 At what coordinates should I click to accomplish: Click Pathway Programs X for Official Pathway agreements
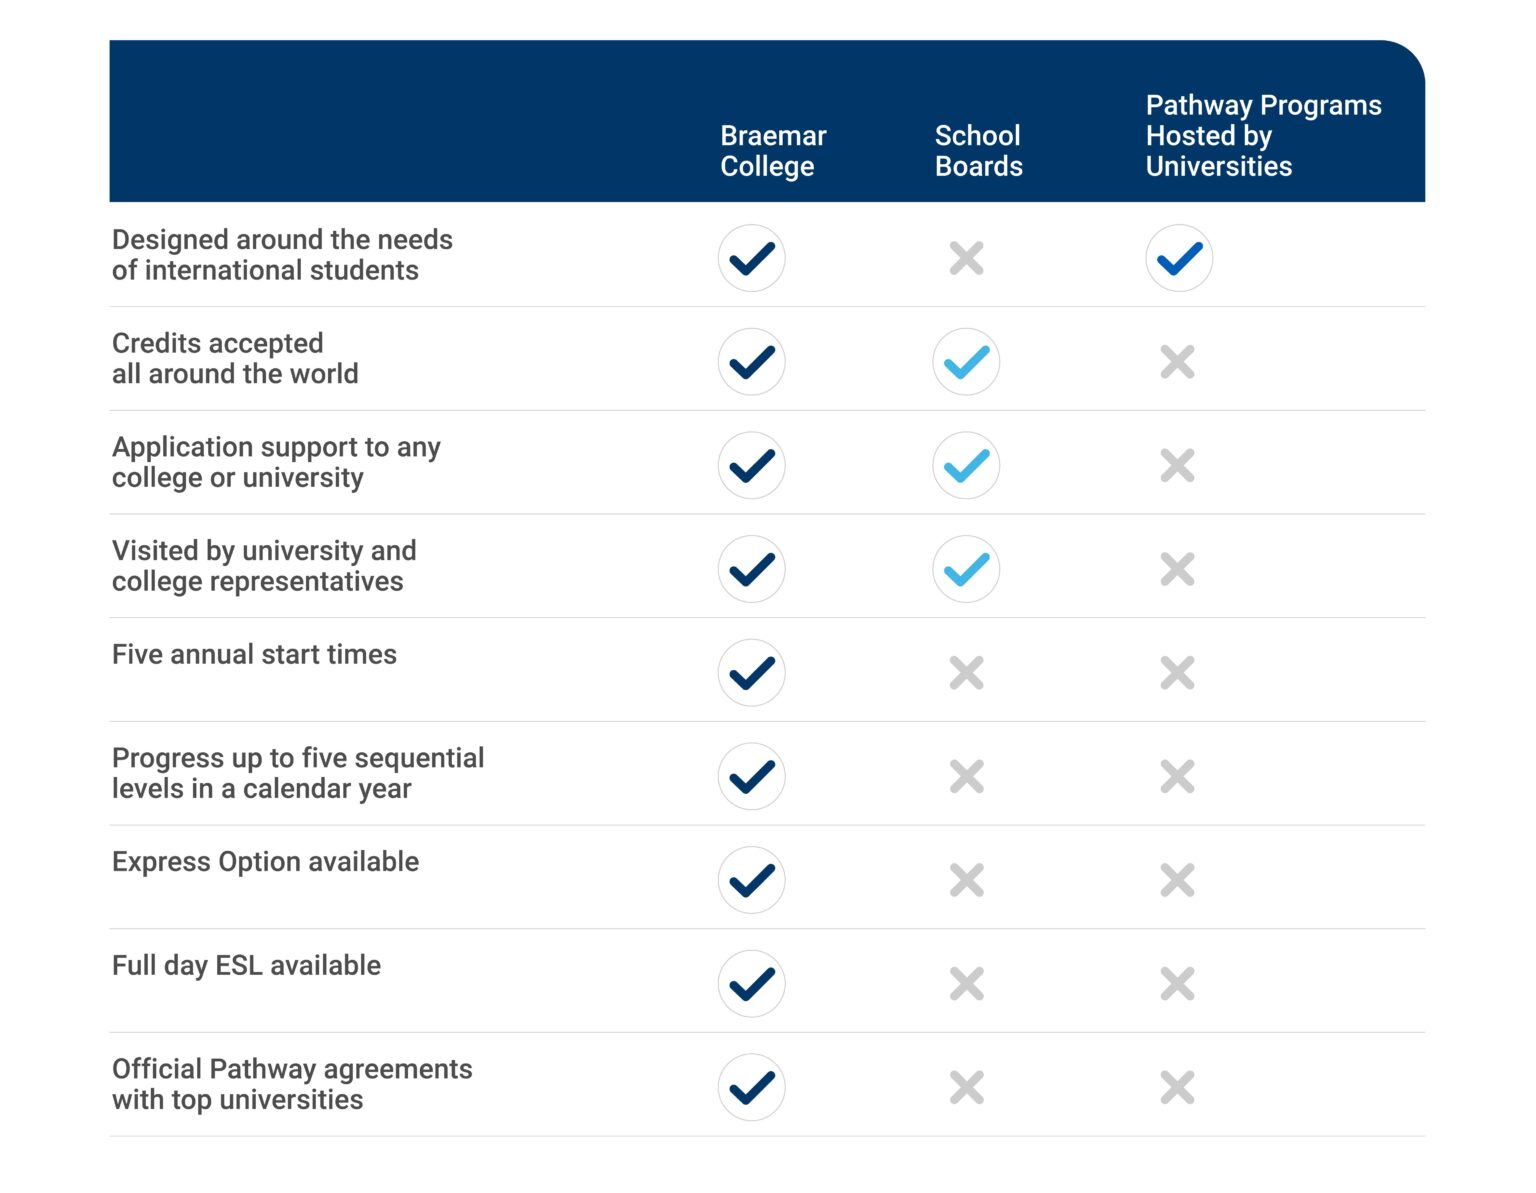point(1177,1087)
